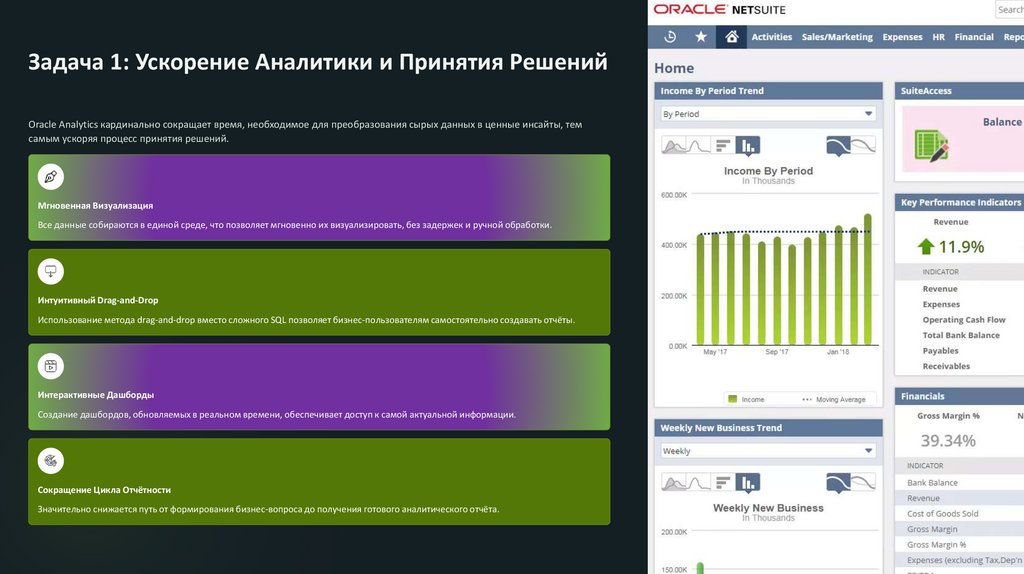The image size is (1024, 574).
Task: Open the Shortcuts star icon in NetSuite
Action: [701, 37]
